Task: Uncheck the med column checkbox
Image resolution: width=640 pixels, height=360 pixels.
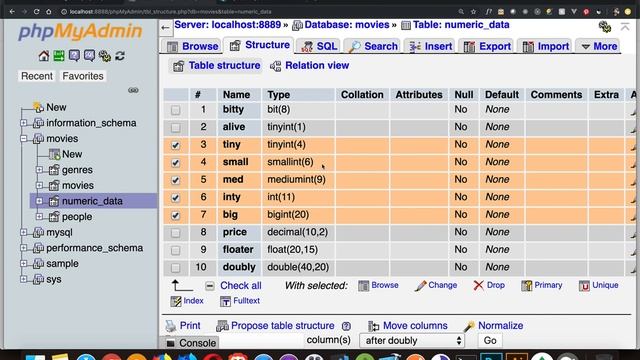Action: click(x=176, y=180)
